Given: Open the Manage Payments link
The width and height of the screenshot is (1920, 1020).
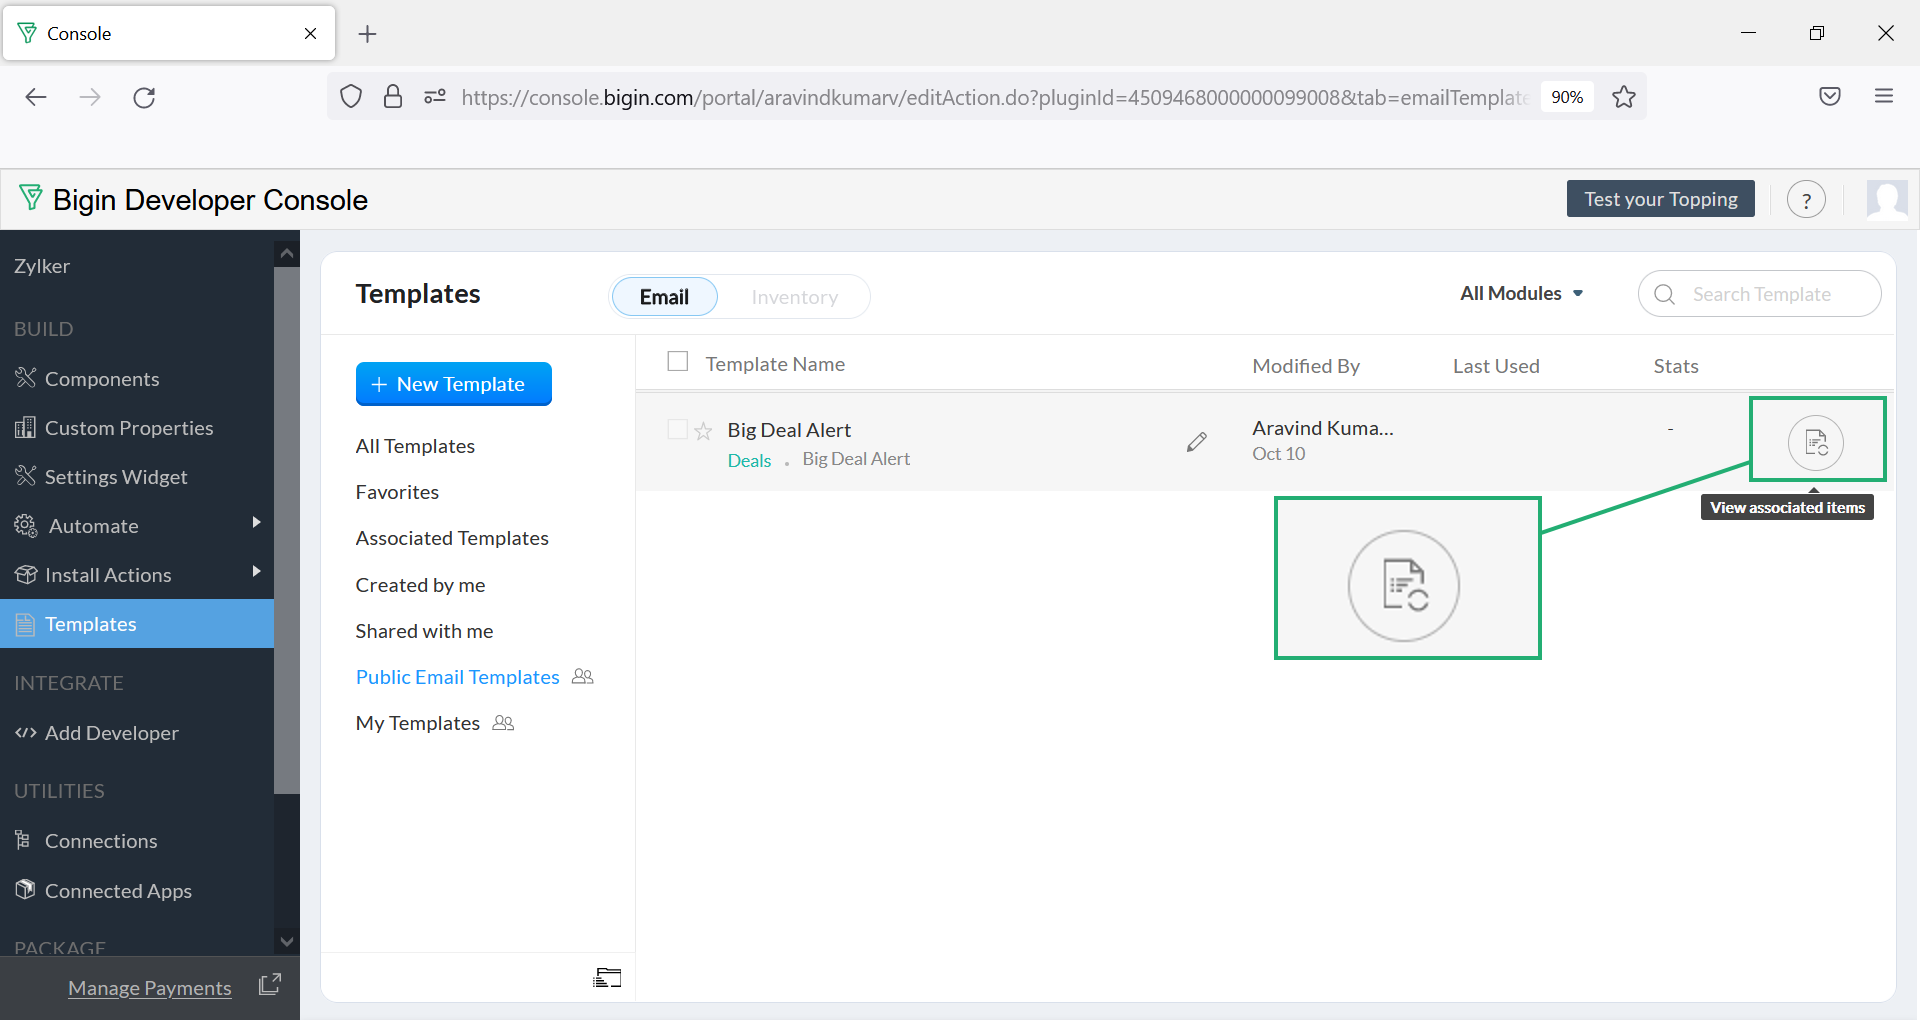Looking at the screenshot, I should click(150, 988).
